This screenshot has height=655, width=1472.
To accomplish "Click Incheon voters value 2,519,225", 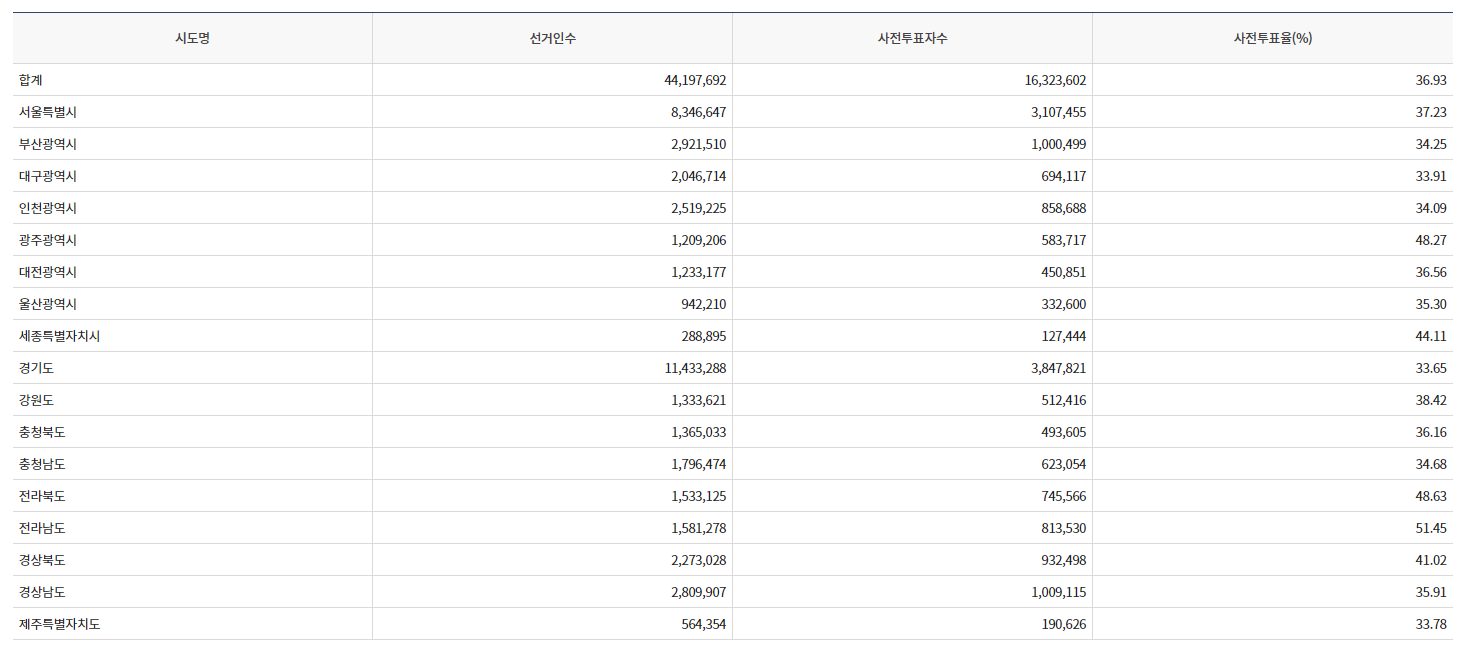I will 699,208.
